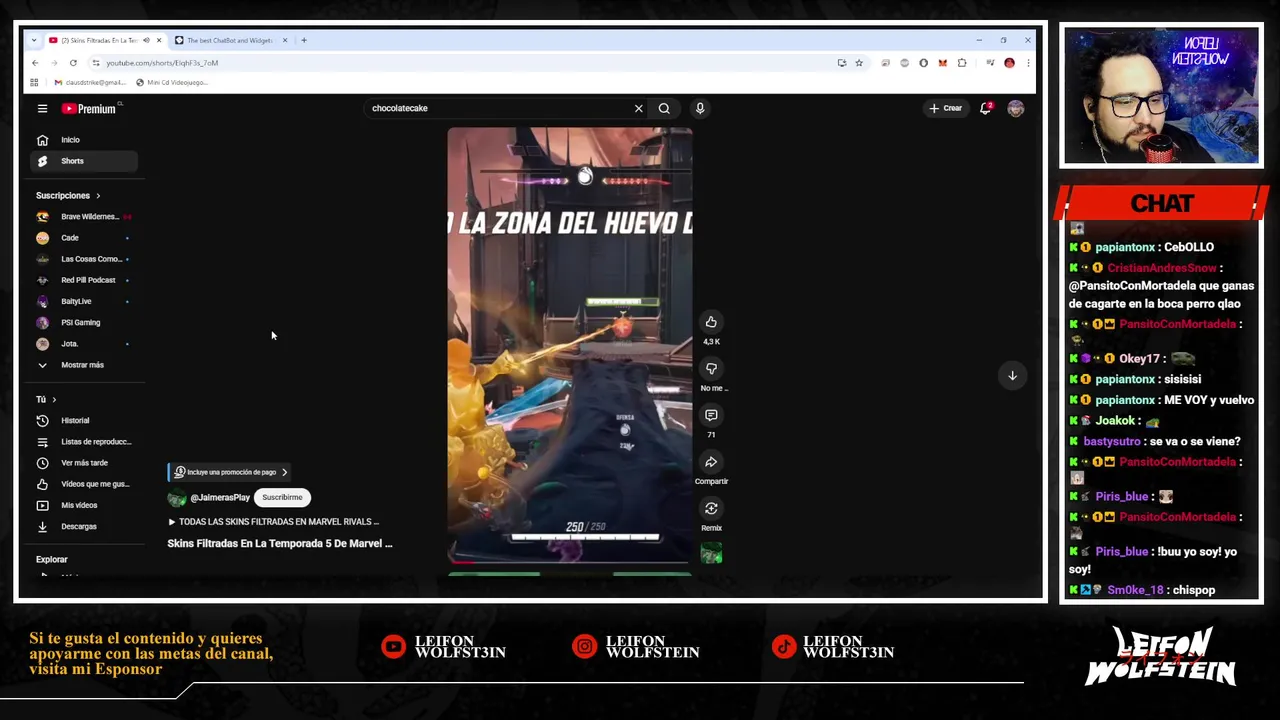Open Historial in the sidebar
This screenshot has height=720, width=1280.
[x=84, y=421]
